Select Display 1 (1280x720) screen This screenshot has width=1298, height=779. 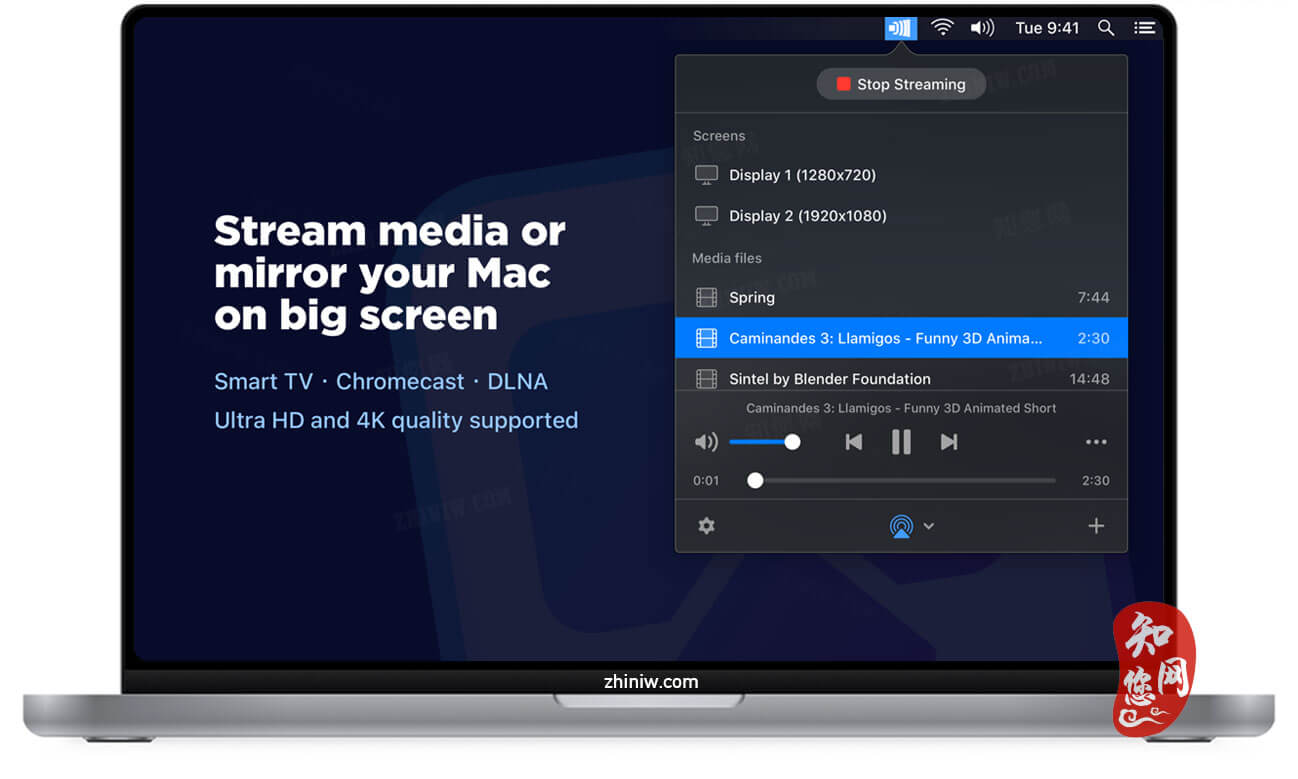pyautogui.click(x=901, y=175)
